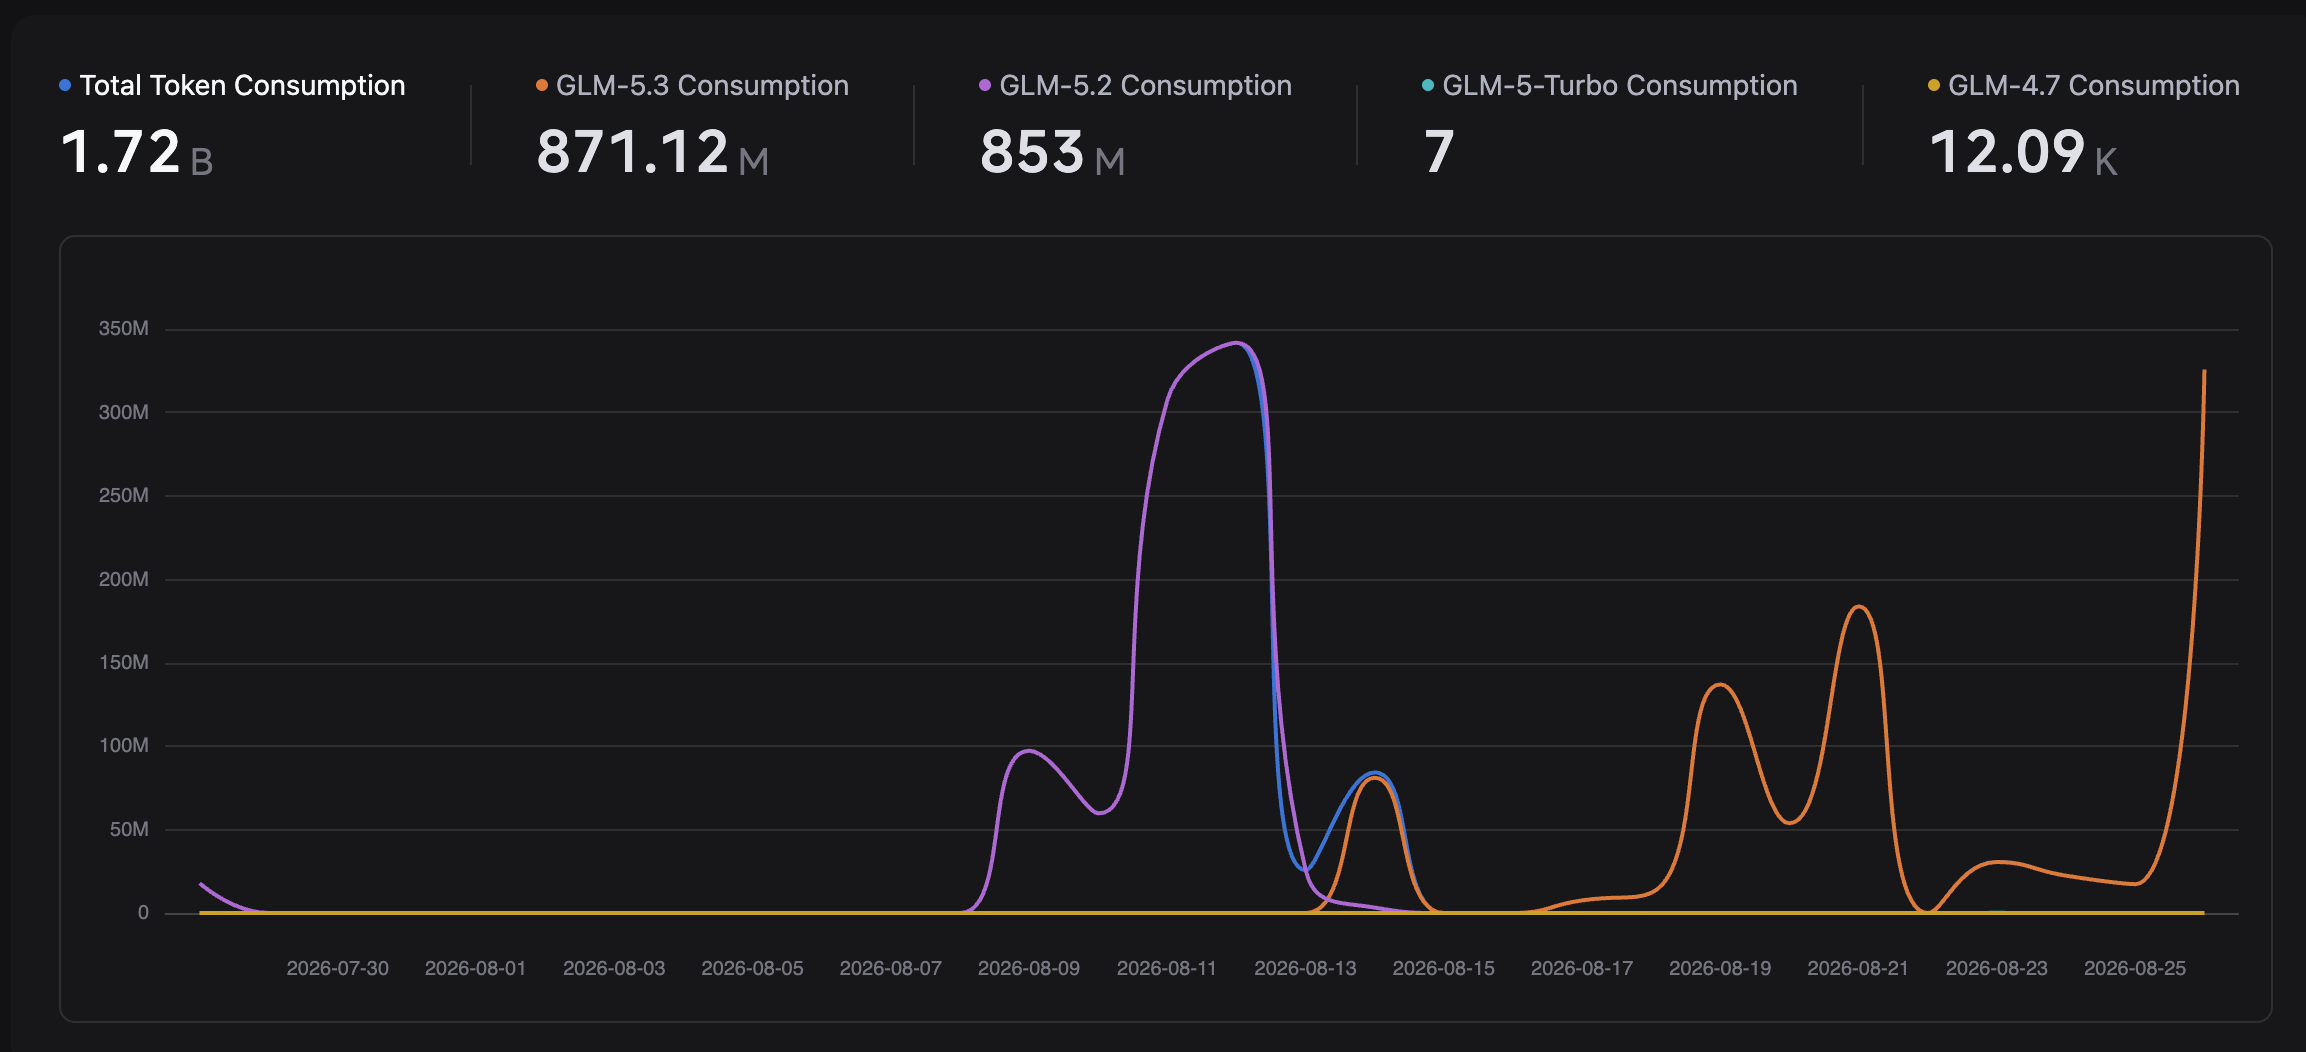Click the orange line's small peak near 2026-08-14

[1376, 778]
